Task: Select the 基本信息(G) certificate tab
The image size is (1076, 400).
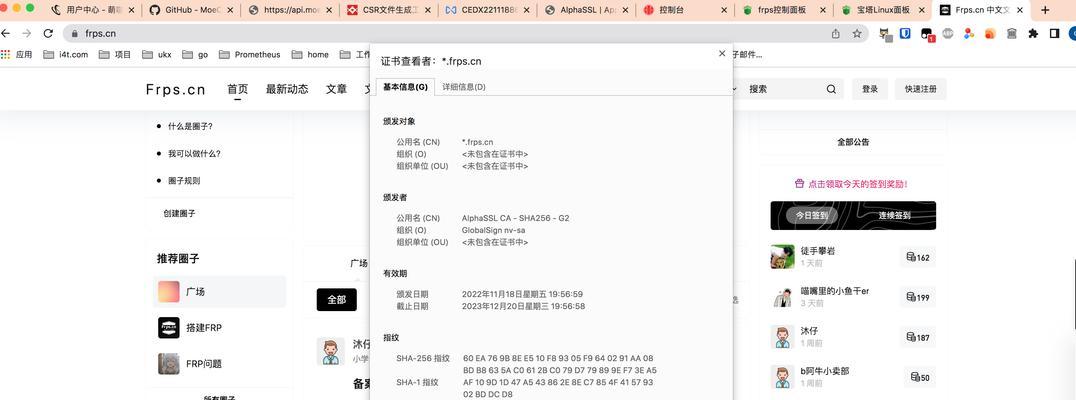Action: [405, 87]
